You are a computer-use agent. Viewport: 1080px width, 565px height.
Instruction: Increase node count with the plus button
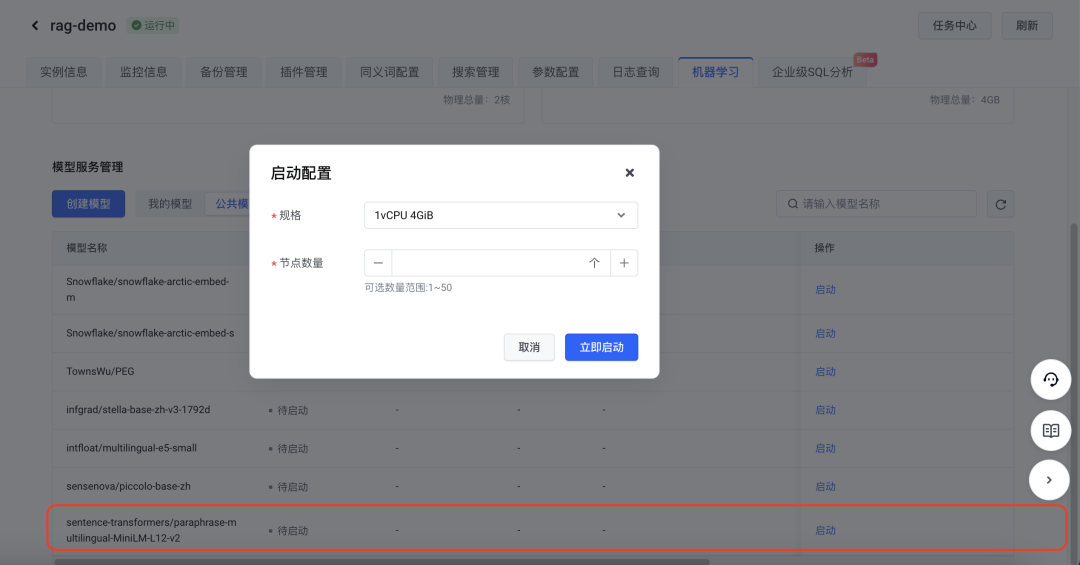624,263
